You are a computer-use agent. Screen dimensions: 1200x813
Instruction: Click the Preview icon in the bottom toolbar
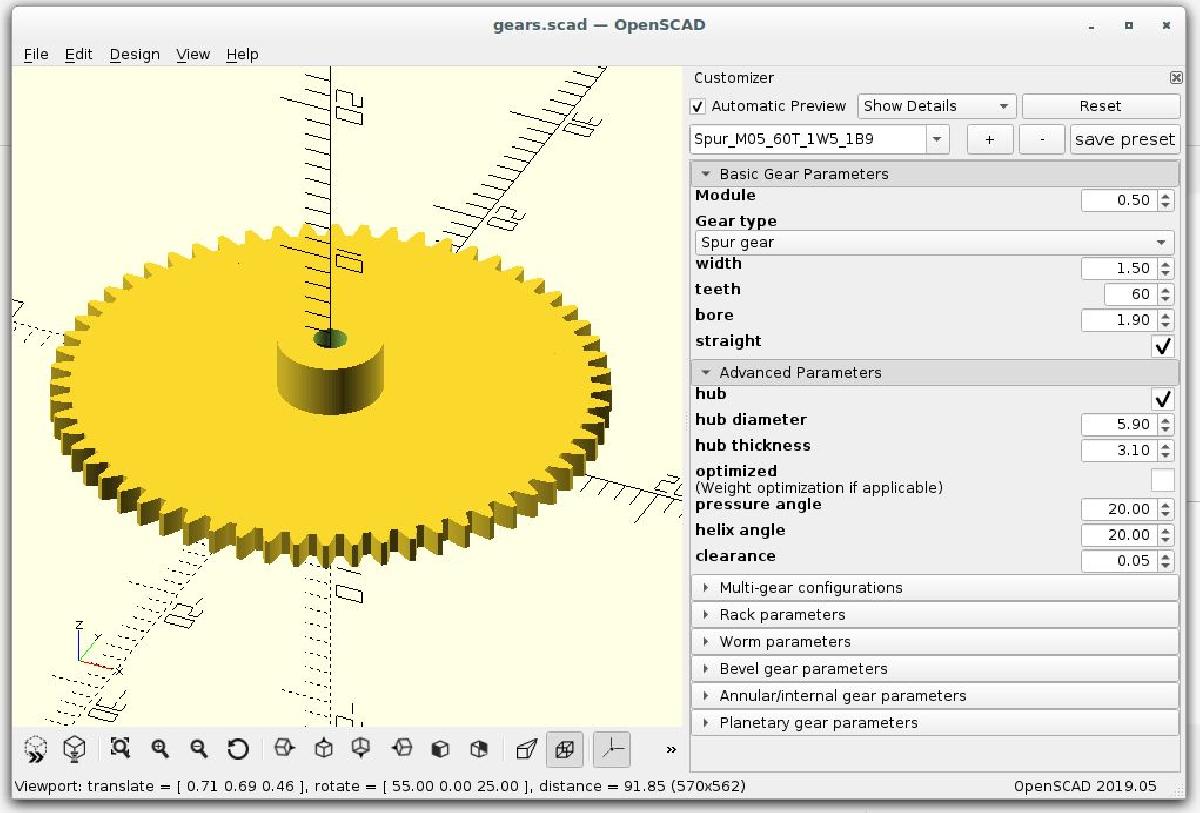(34, 748)
